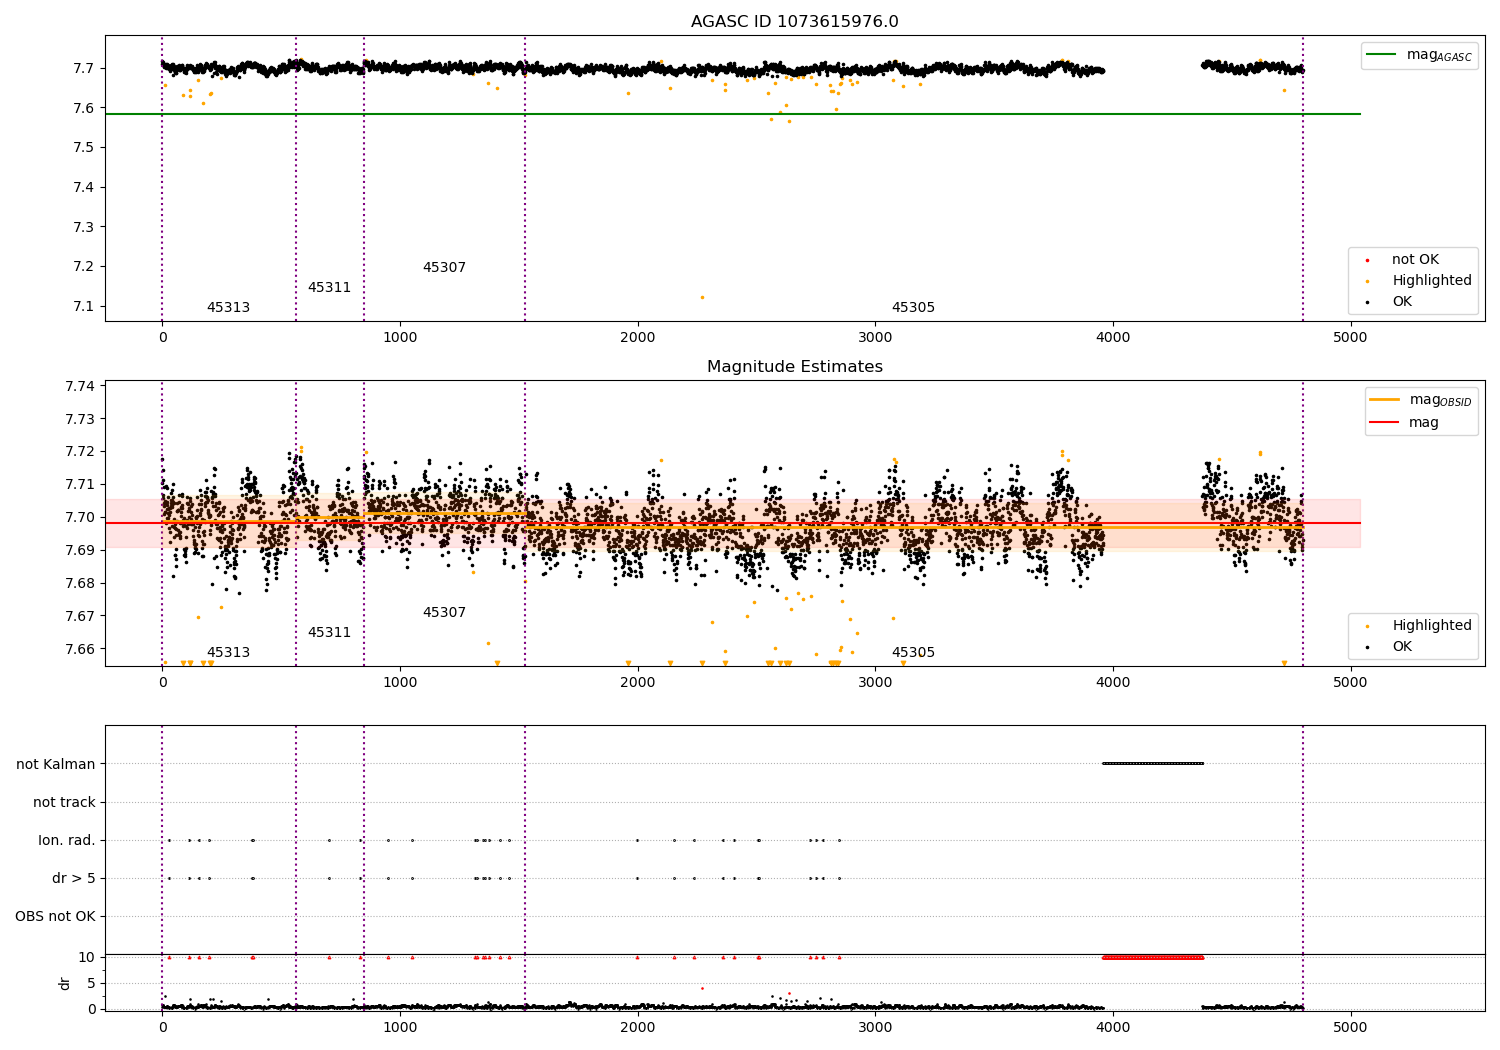Click "Highlighted" in the middle plot legend
1500x1050 pixels.
tap(1420, 626)
